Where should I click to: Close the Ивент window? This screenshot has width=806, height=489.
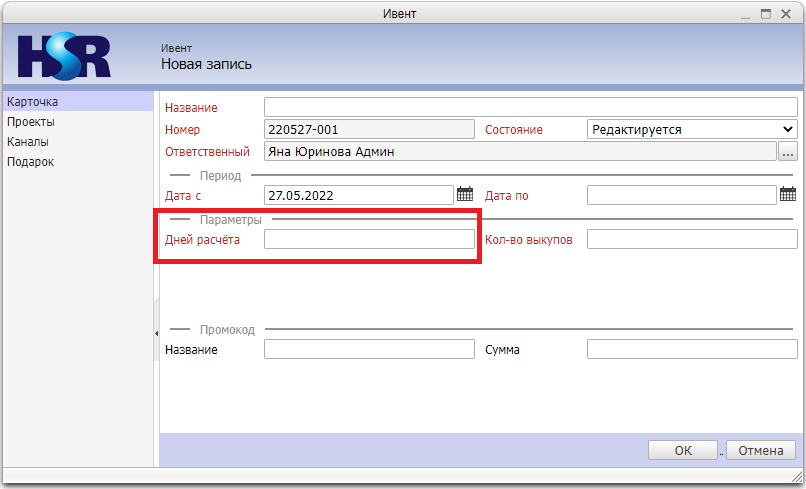pyautogui.click(x=786, y=14)
